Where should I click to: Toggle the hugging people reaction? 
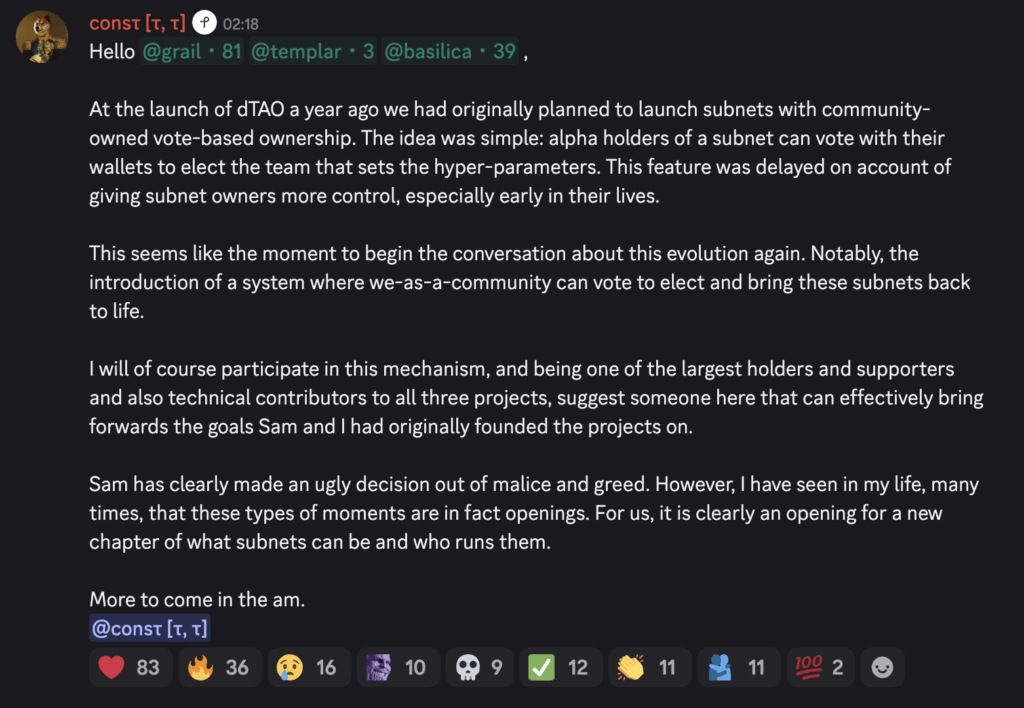coord(739,667)
